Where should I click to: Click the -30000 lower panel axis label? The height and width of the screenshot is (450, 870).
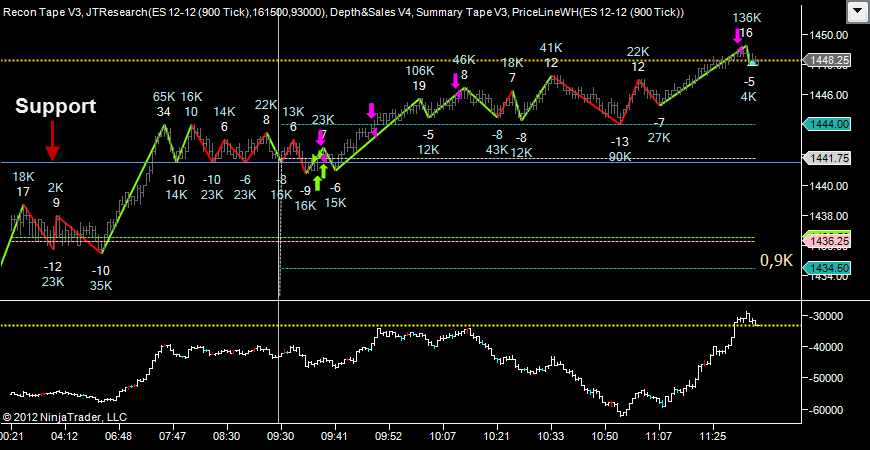[827, 316]
